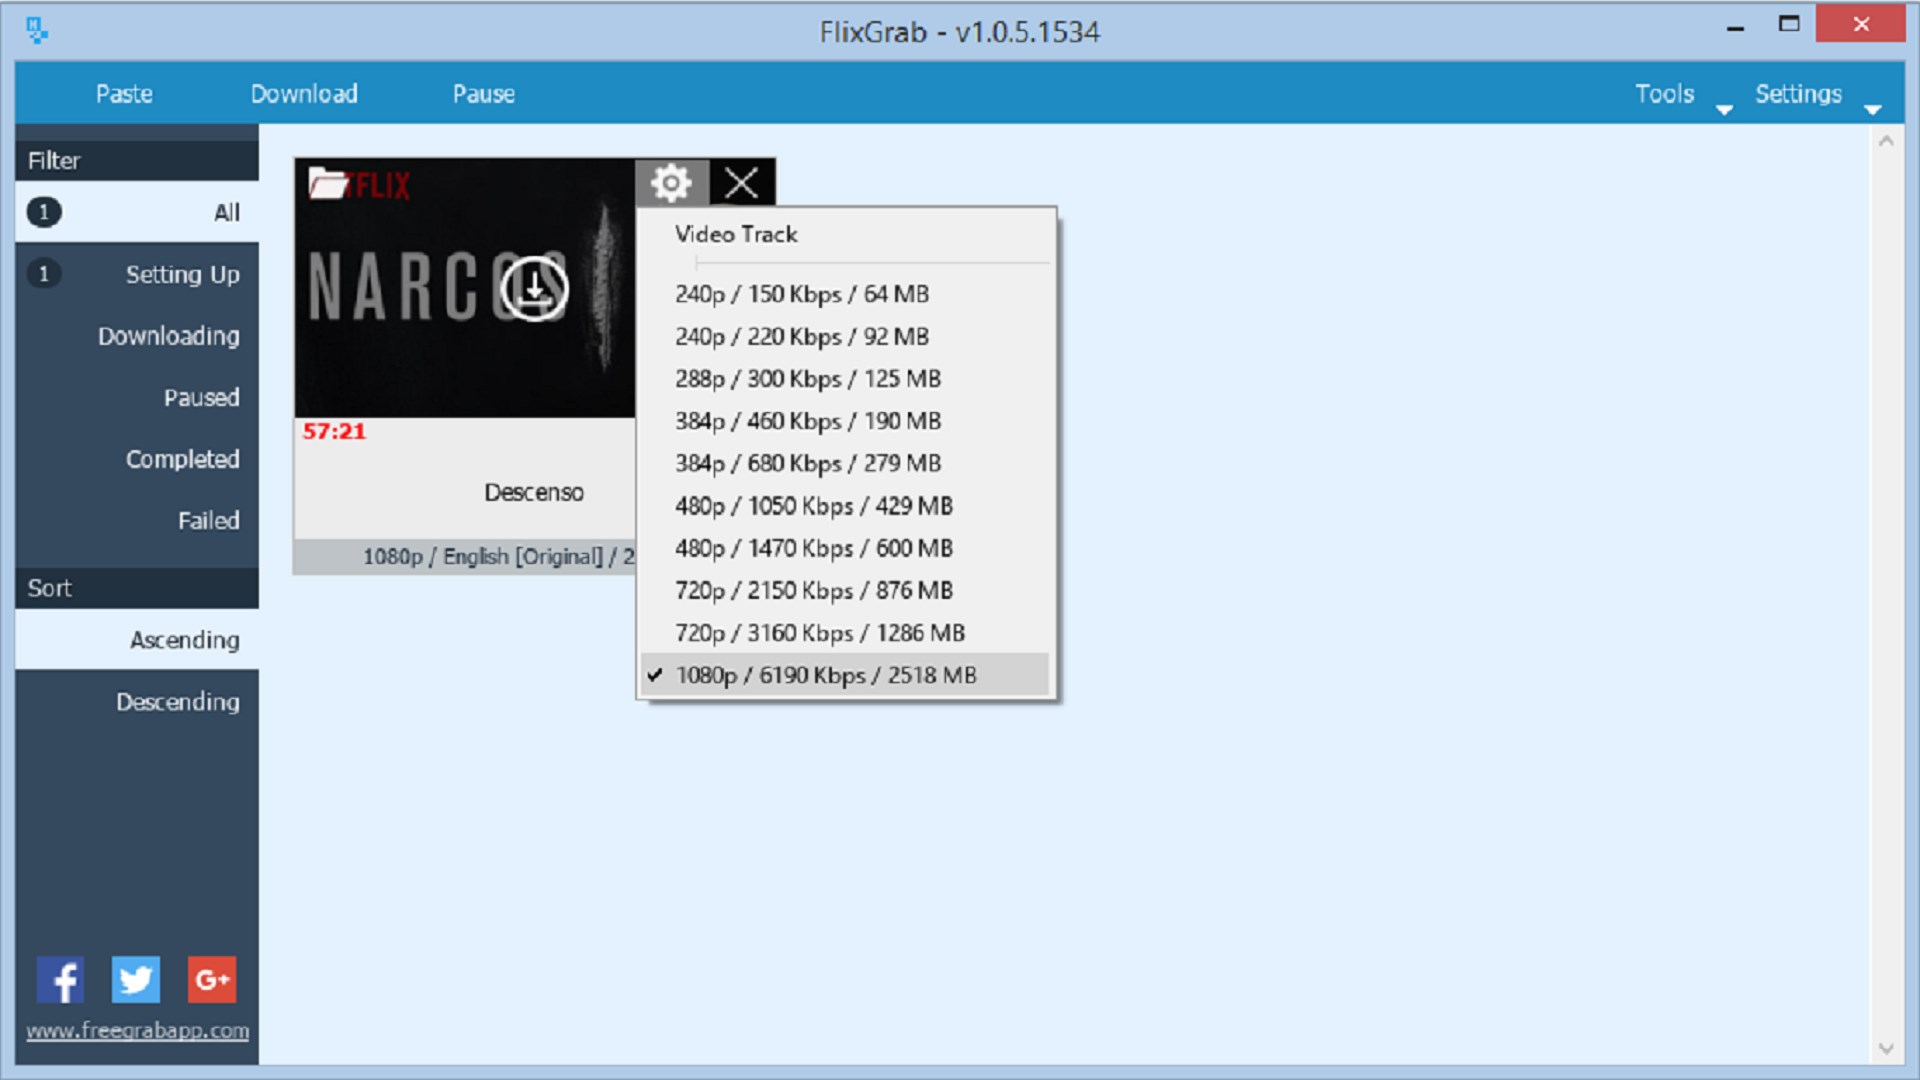This screenshot has width=1920, height=1080.
Task: Click the circular download icon on thumbnail
Action: tap(534, 289)
